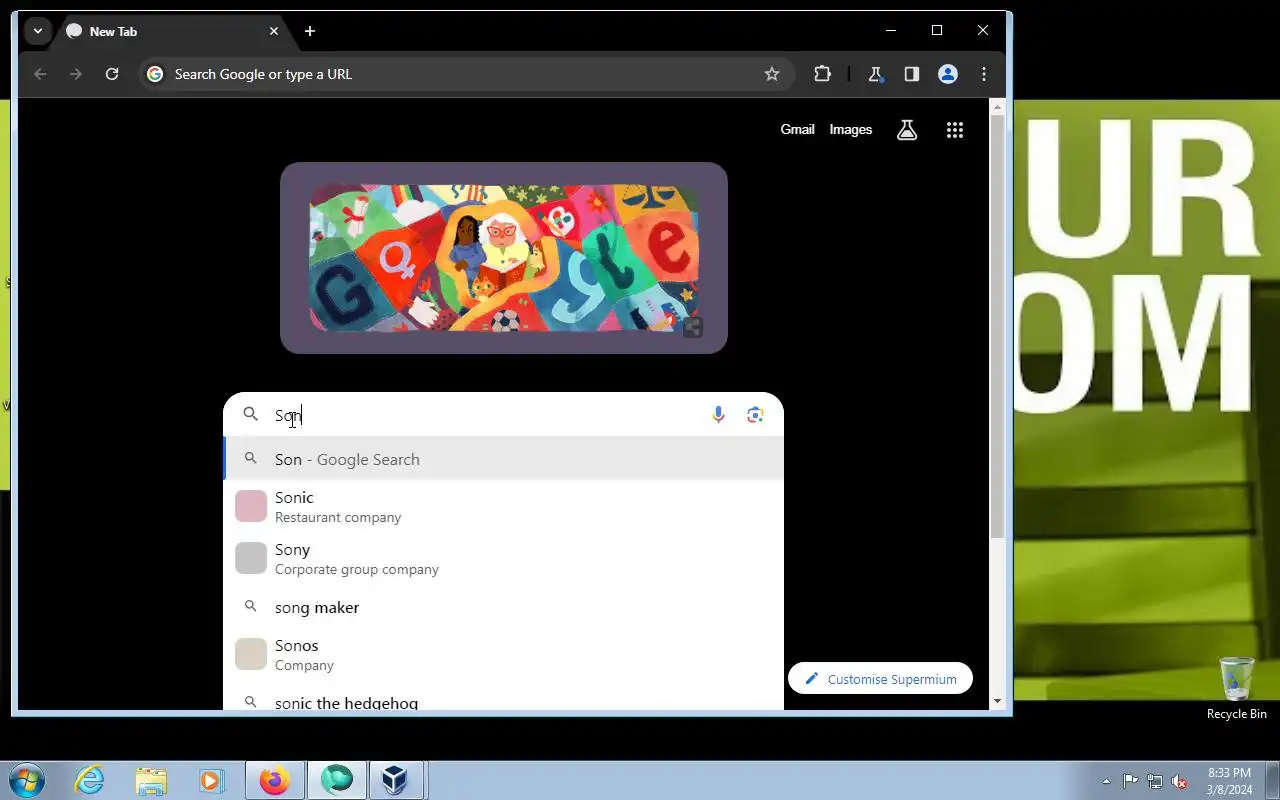Search by image with Lens icon

pyautogui.click(x=755, y=415)
